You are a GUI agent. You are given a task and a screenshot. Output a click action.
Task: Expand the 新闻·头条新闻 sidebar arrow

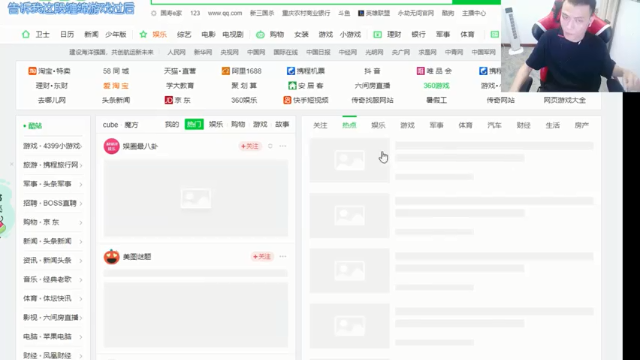click(x=81, y=242)
